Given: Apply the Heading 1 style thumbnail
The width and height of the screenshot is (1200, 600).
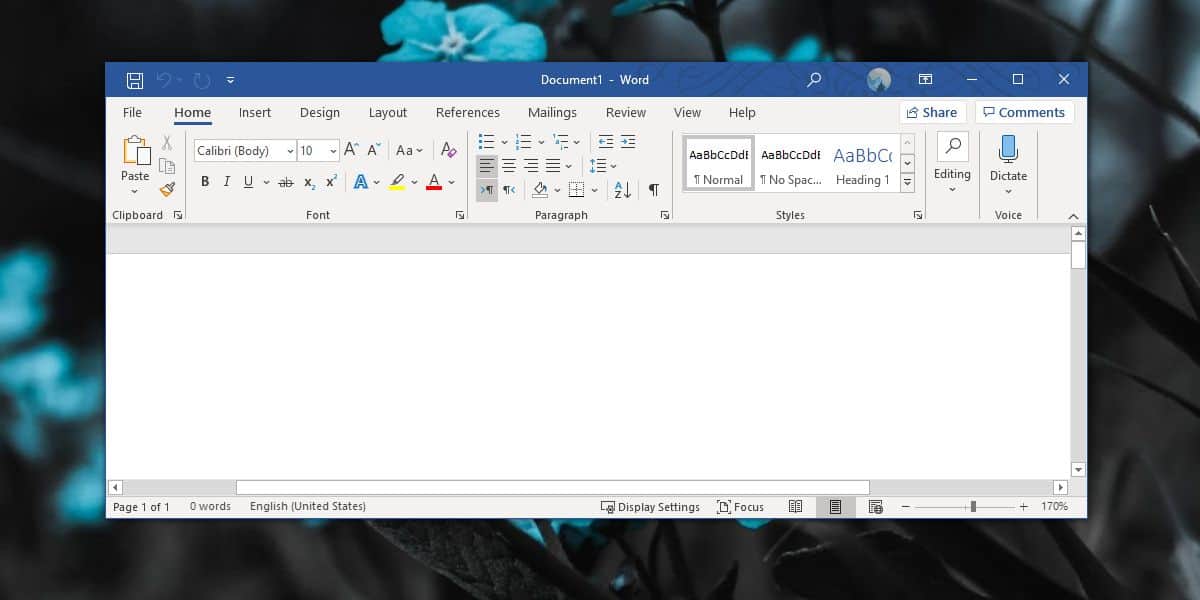Looking at the screenshot, I should coord(863,163).
